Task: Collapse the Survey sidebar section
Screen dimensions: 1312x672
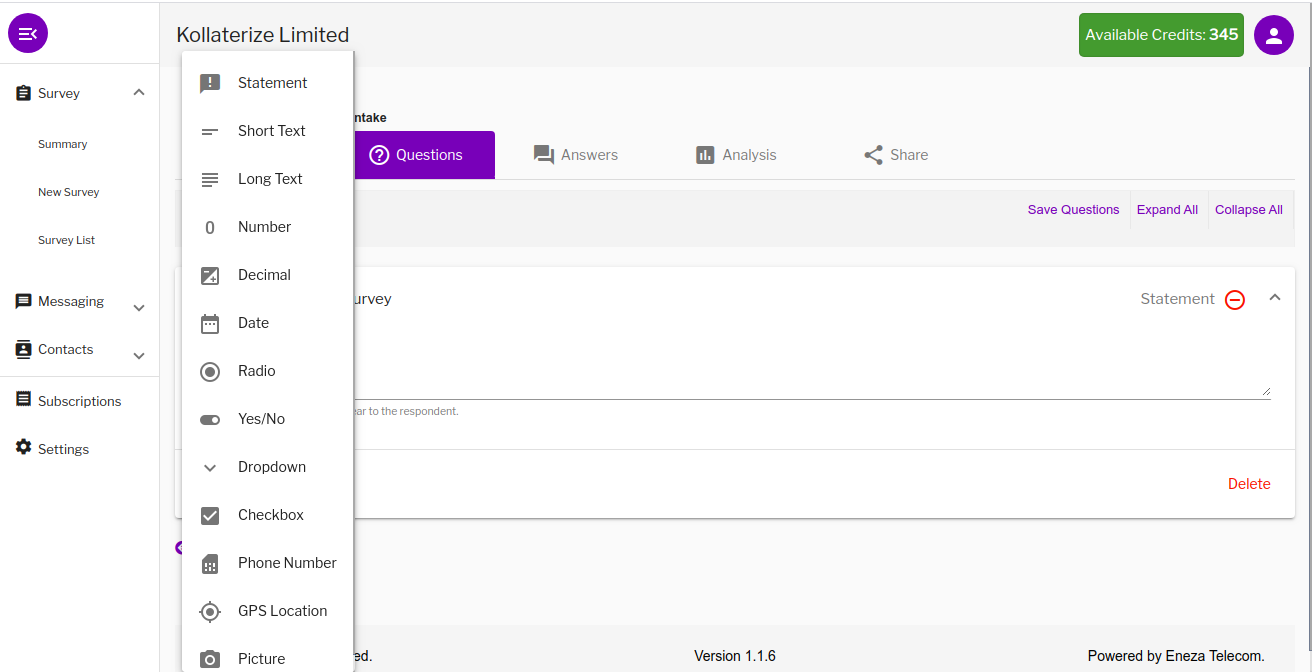Action: pos(139,92)
